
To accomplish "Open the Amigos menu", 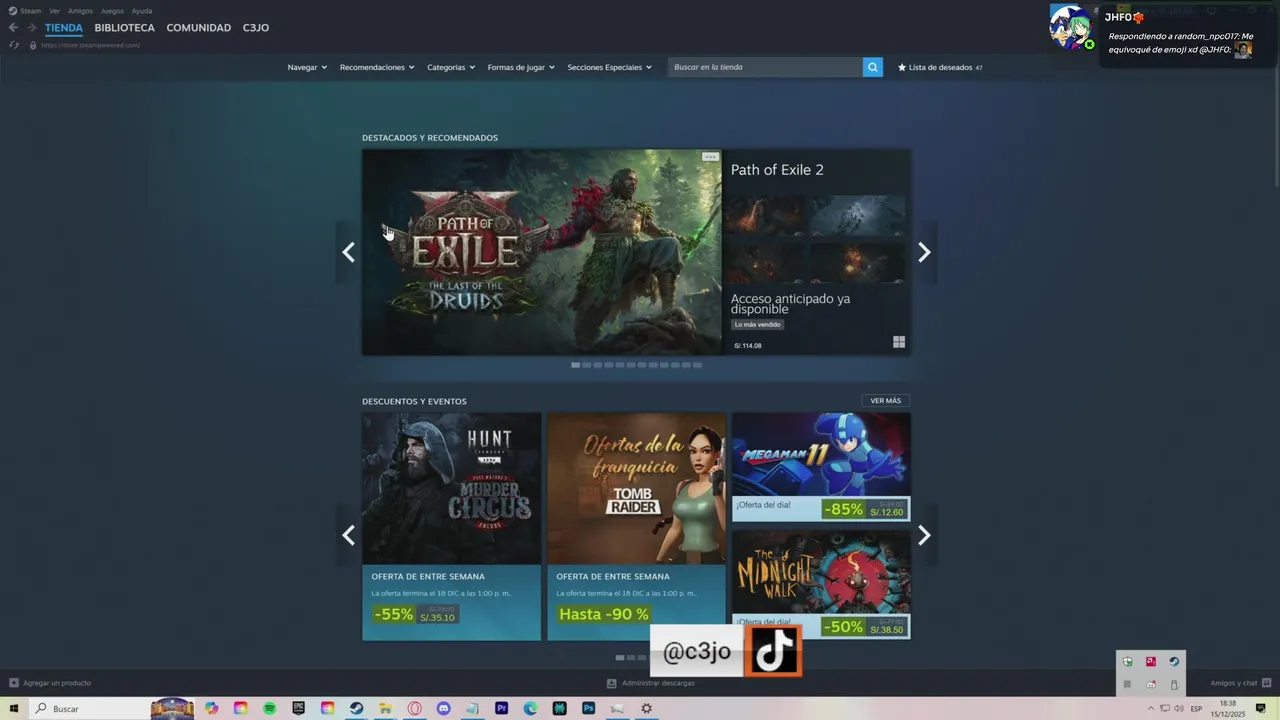I will pos(80,11).
